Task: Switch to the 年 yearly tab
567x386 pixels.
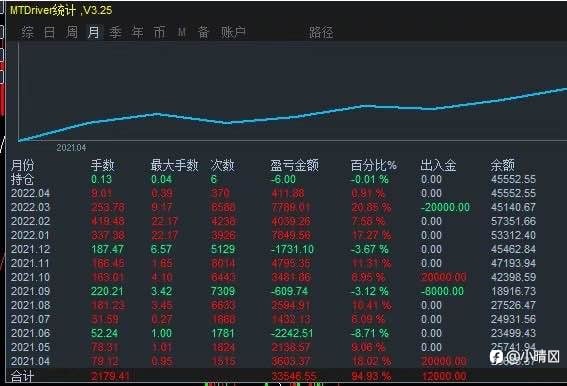Action: pos(137,33)
